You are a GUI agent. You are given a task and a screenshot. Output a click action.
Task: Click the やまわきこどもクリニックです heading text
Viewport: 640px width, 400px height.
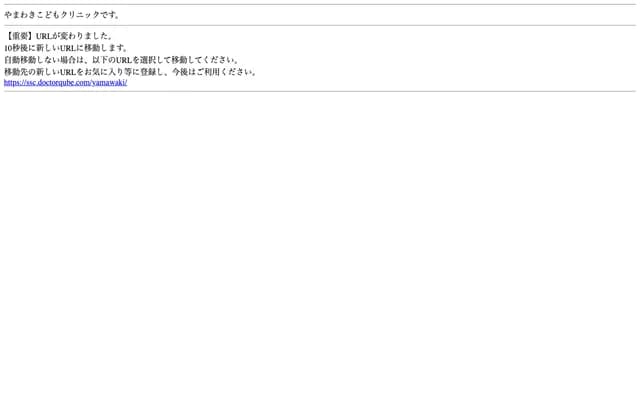(x=62, y=15)
